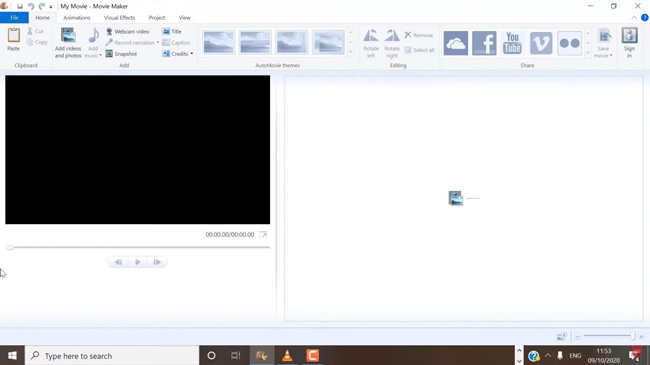
Task: Expand the AutoMovie themes gallery
Action: click(351, 52)
